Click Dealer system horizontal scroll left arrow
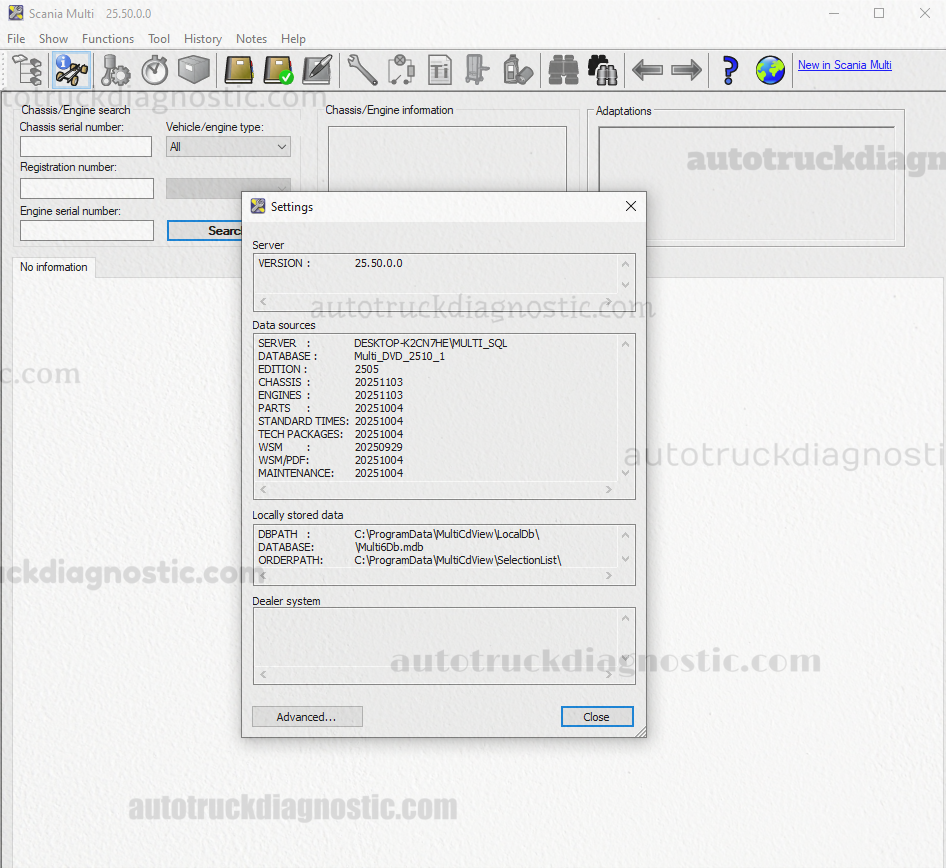Image resolution: width=946 pixels, height=868 pixels. coord(263,674)
